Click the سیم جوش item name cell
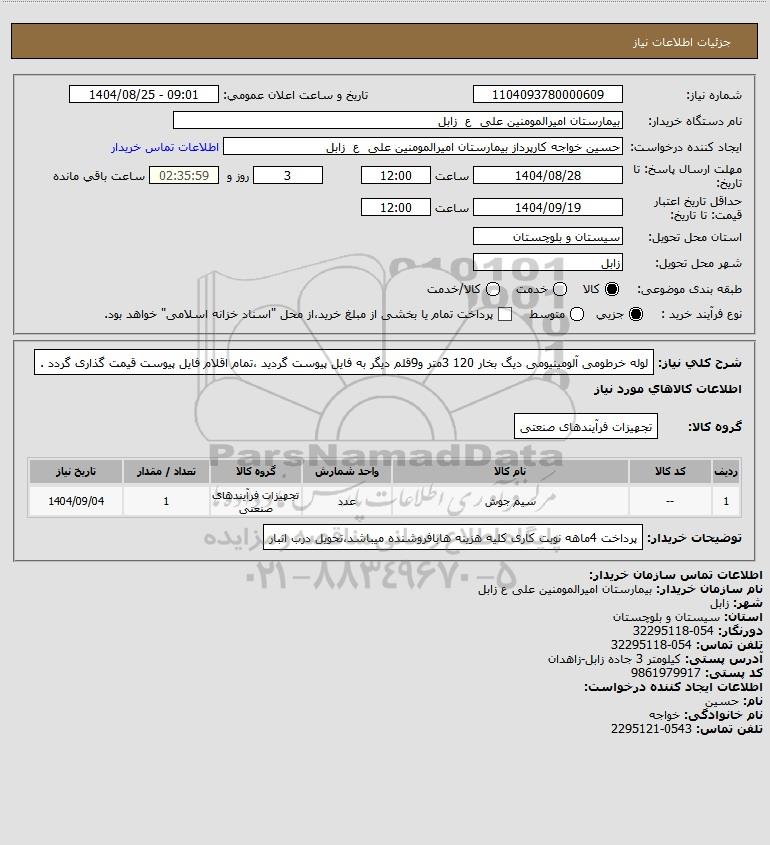770x845 pixels. click(510, 502)
